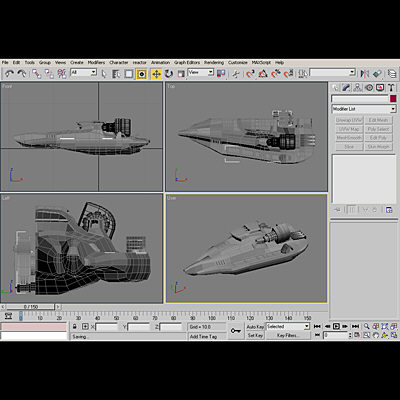400x400 pixels.
Task: Click the Pin Stack icon
Action: click(x=338, y=210)
